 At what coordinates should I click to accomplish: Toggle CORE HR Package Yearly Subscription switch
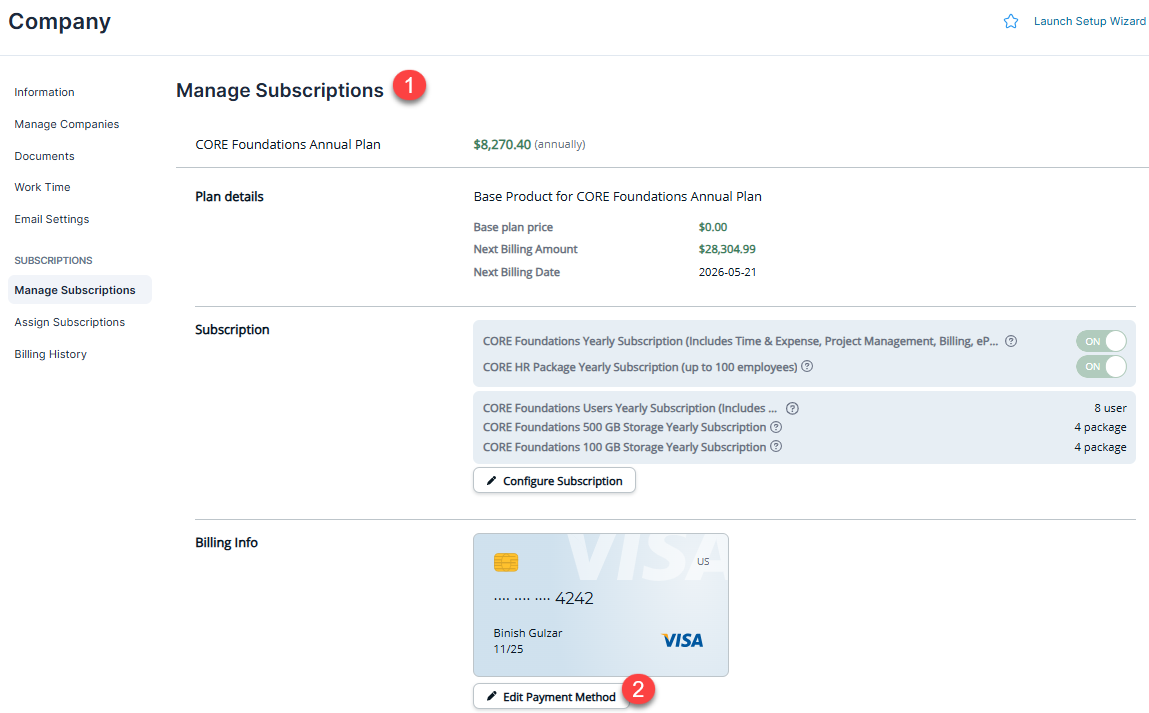pos(1101,366)
